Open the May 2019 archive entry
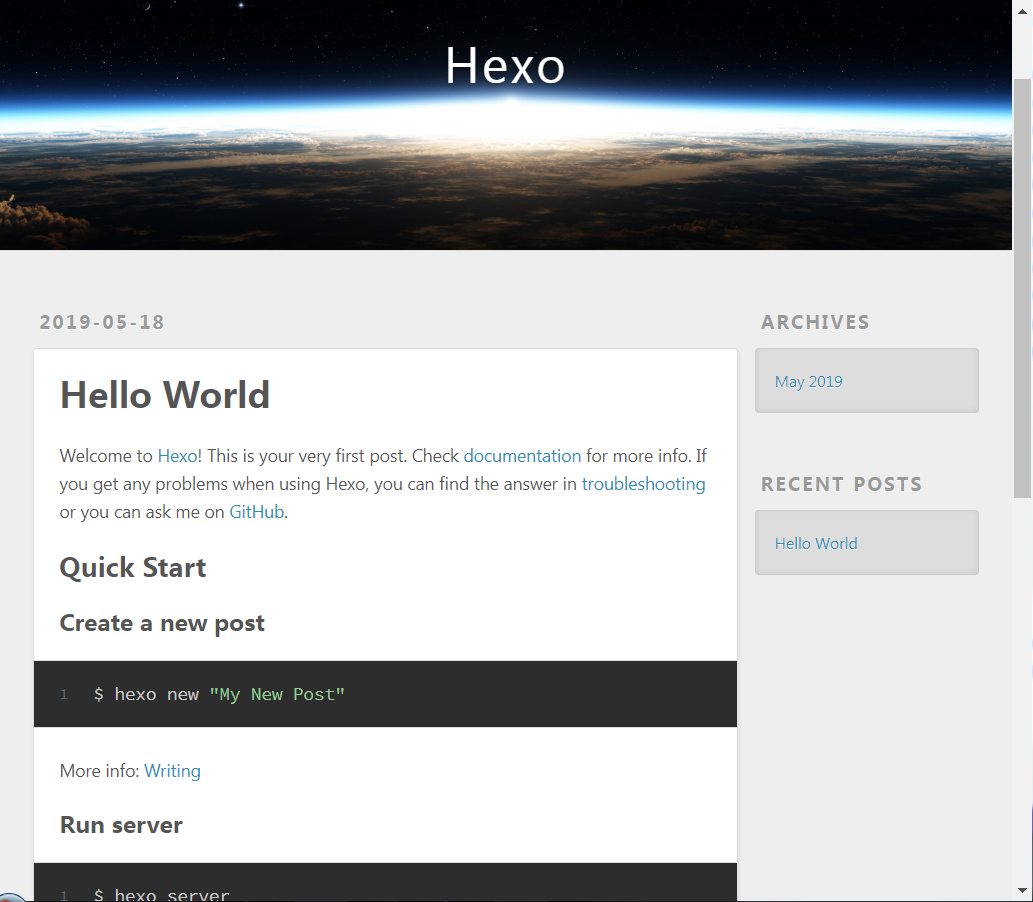 coord(808,381)
